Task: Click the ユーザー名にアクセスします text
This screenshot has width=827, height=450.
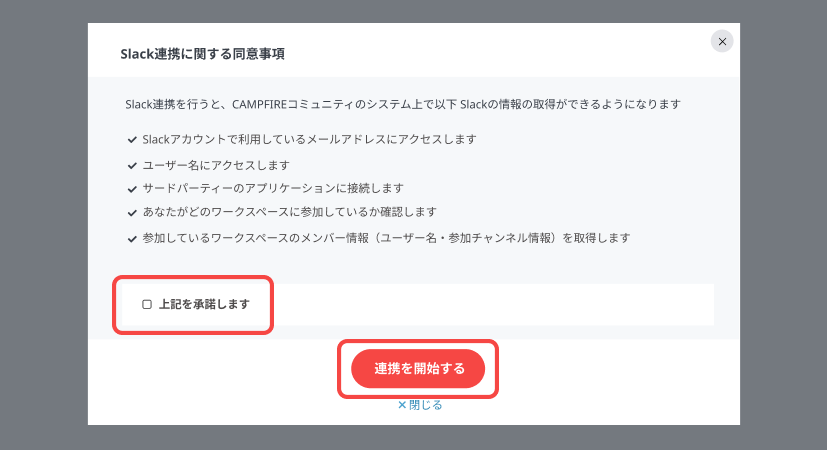Action: click(216, 164)
